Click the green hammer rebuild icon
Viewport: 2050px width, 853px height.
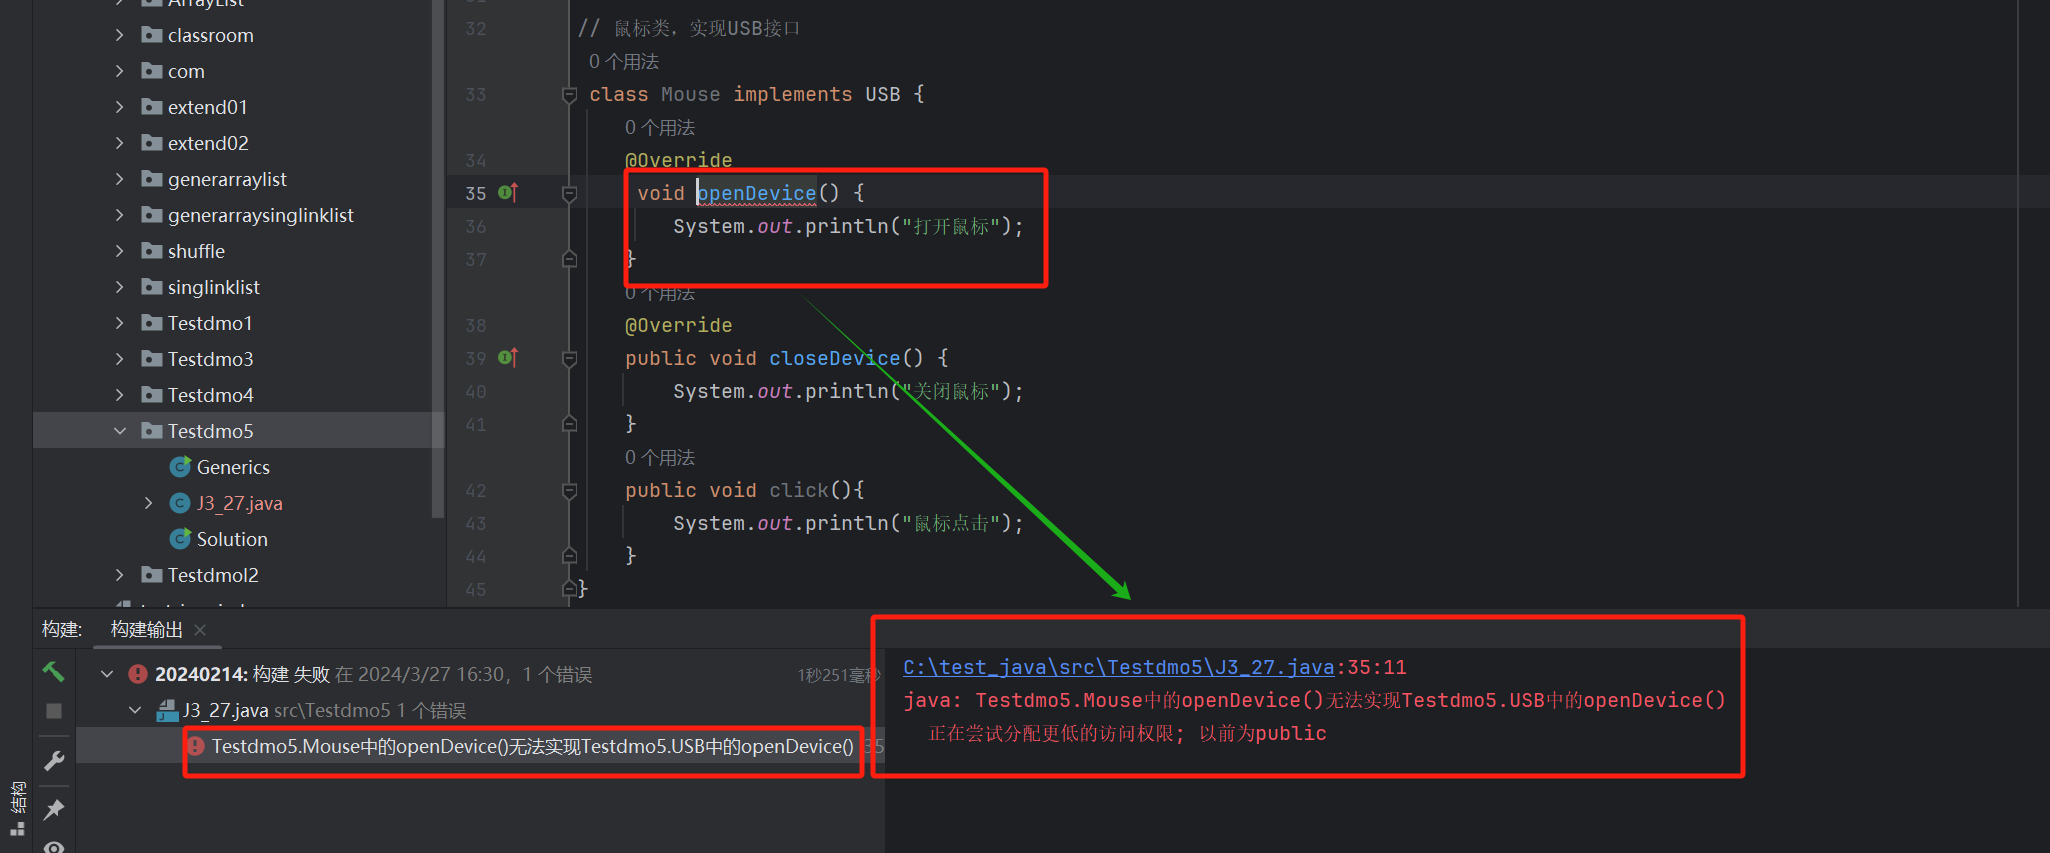pyautogui.click(x=54, y=671)
